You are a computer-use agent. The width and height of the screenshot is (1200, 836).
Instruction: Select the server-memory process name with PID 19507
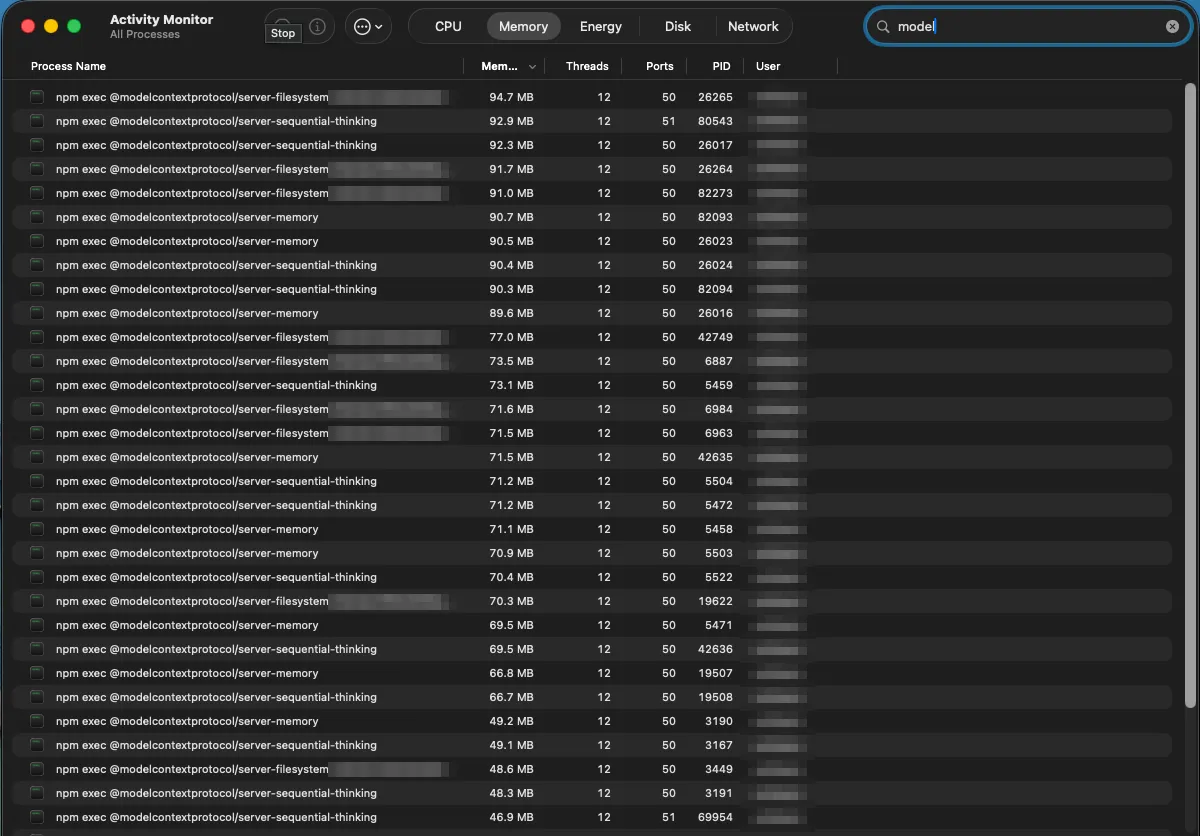187,673
